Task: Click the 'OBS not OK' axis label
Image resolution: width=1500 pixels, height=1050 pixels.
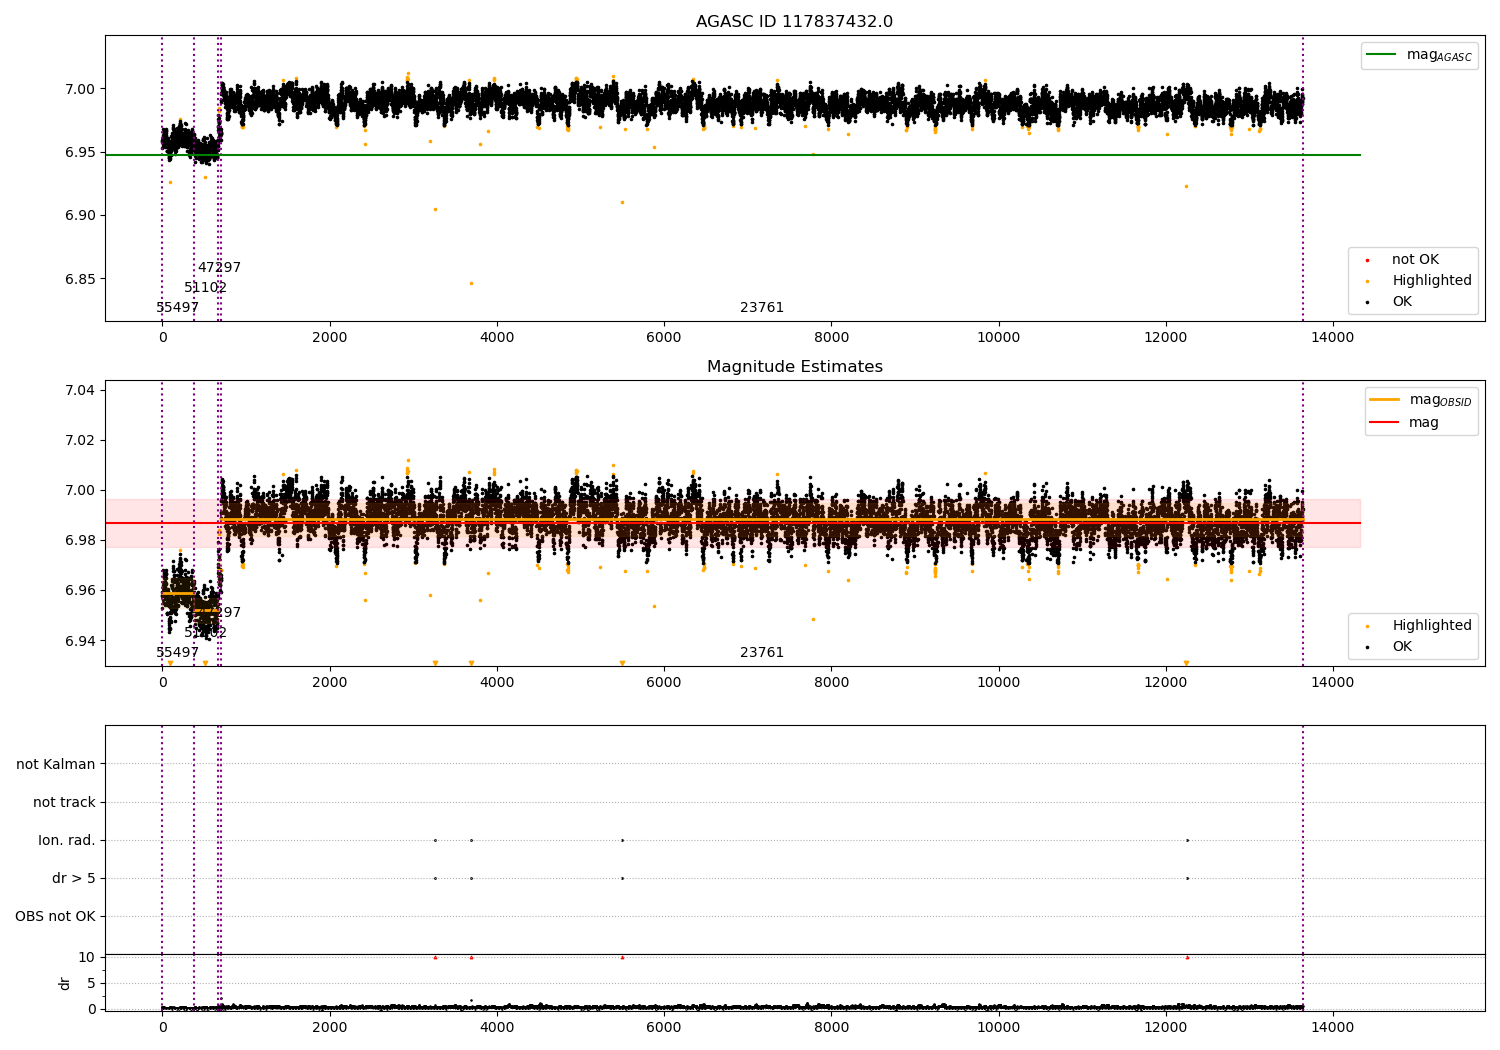Action: point(55,917)
